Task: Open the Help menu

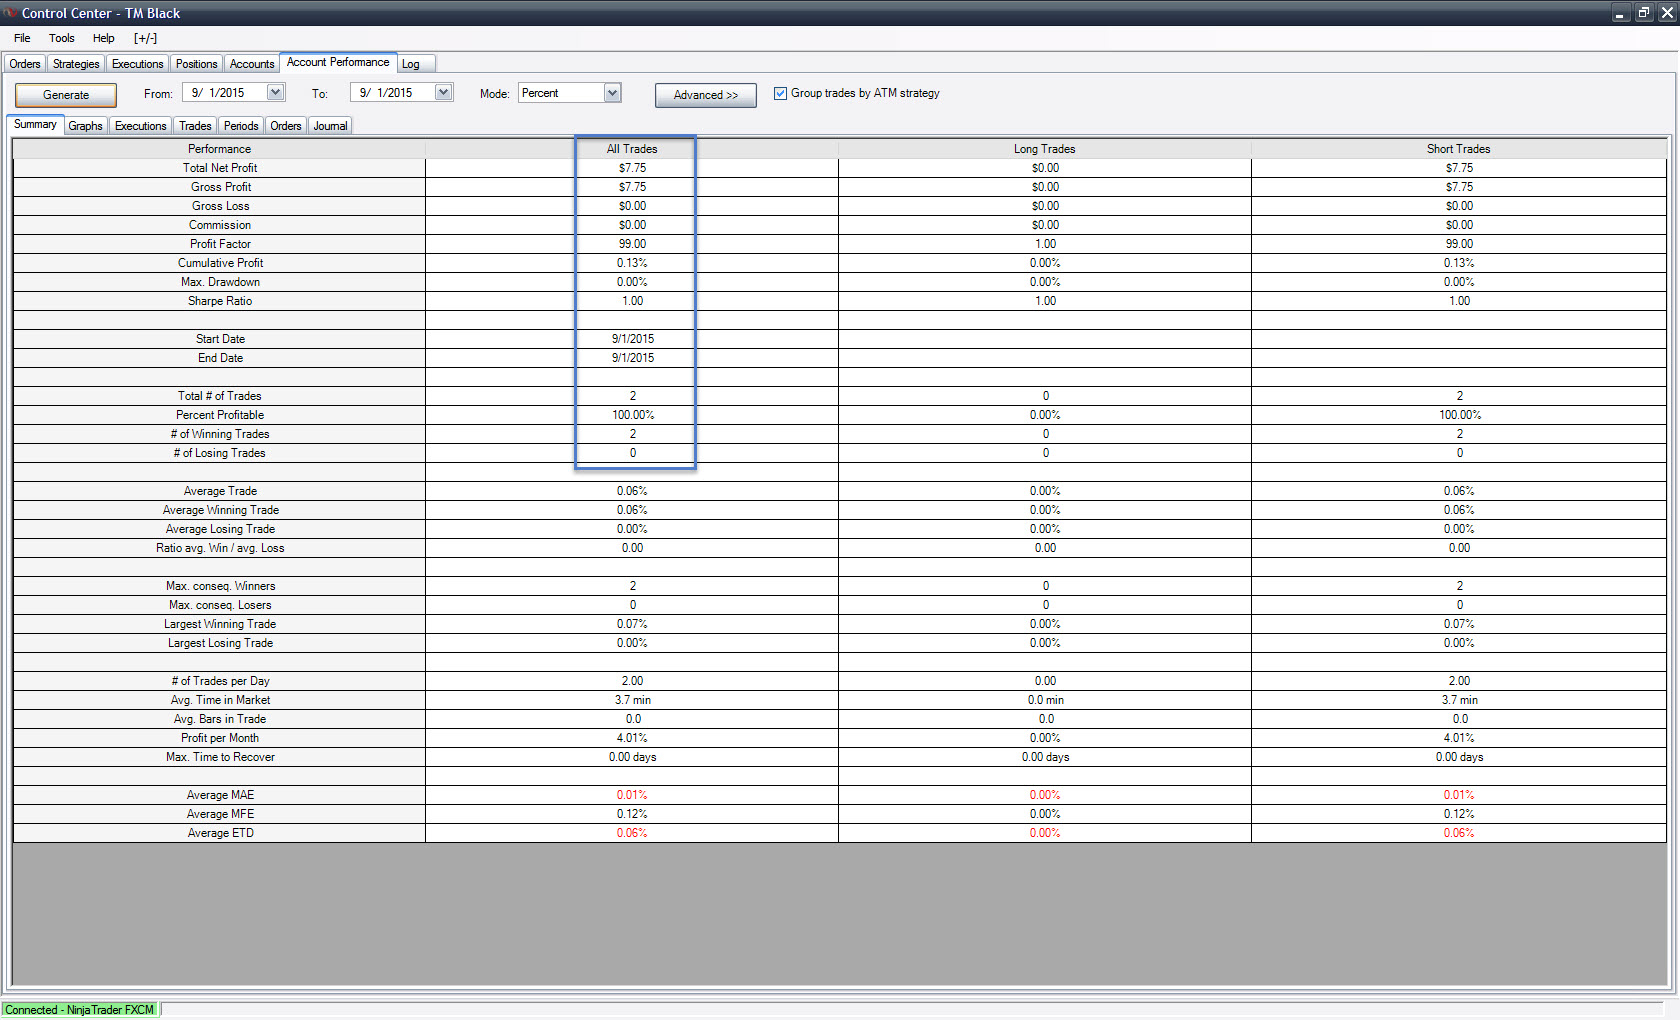Action: tap(104, 38)
